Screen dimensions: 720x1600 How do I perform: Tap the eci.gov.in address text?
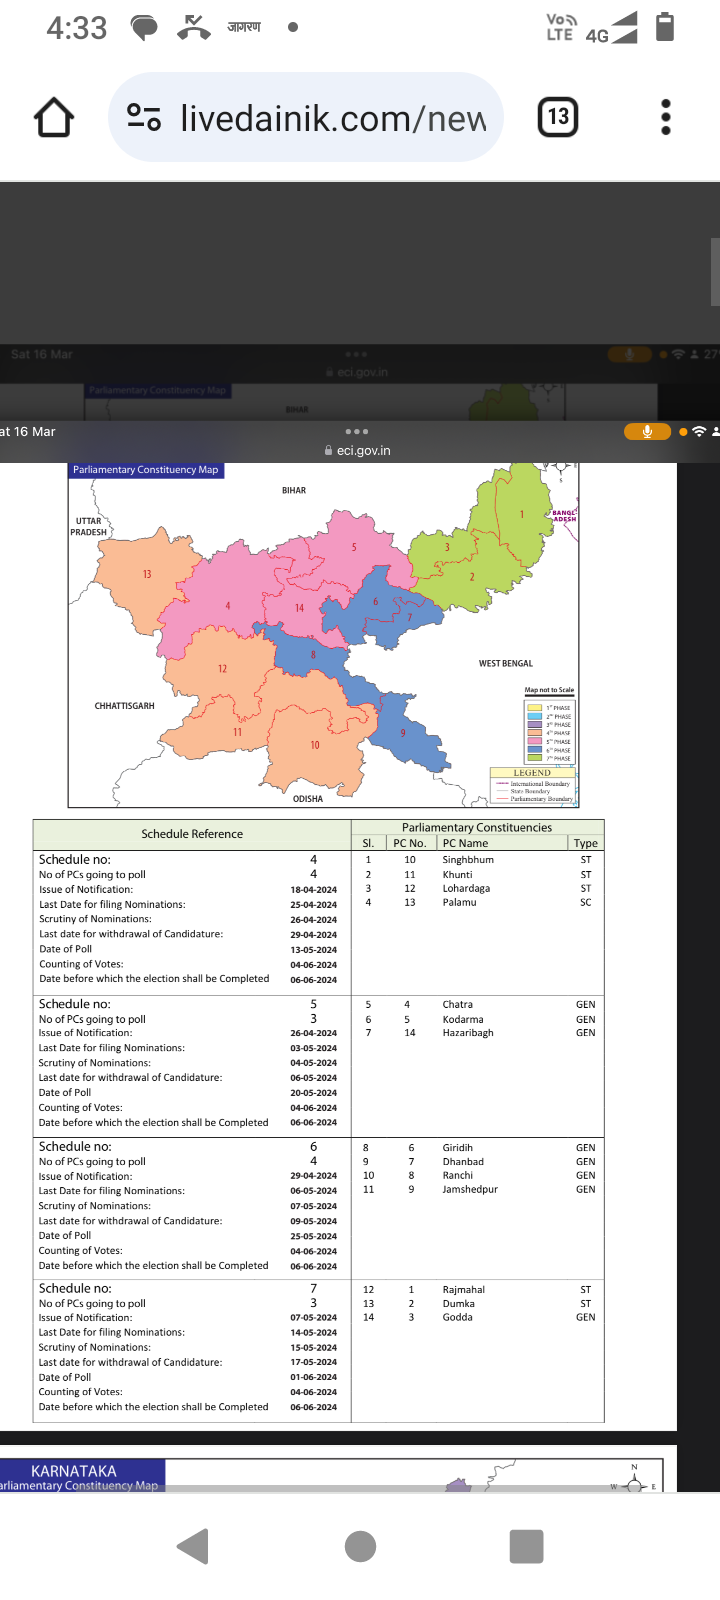coord(363,451)
